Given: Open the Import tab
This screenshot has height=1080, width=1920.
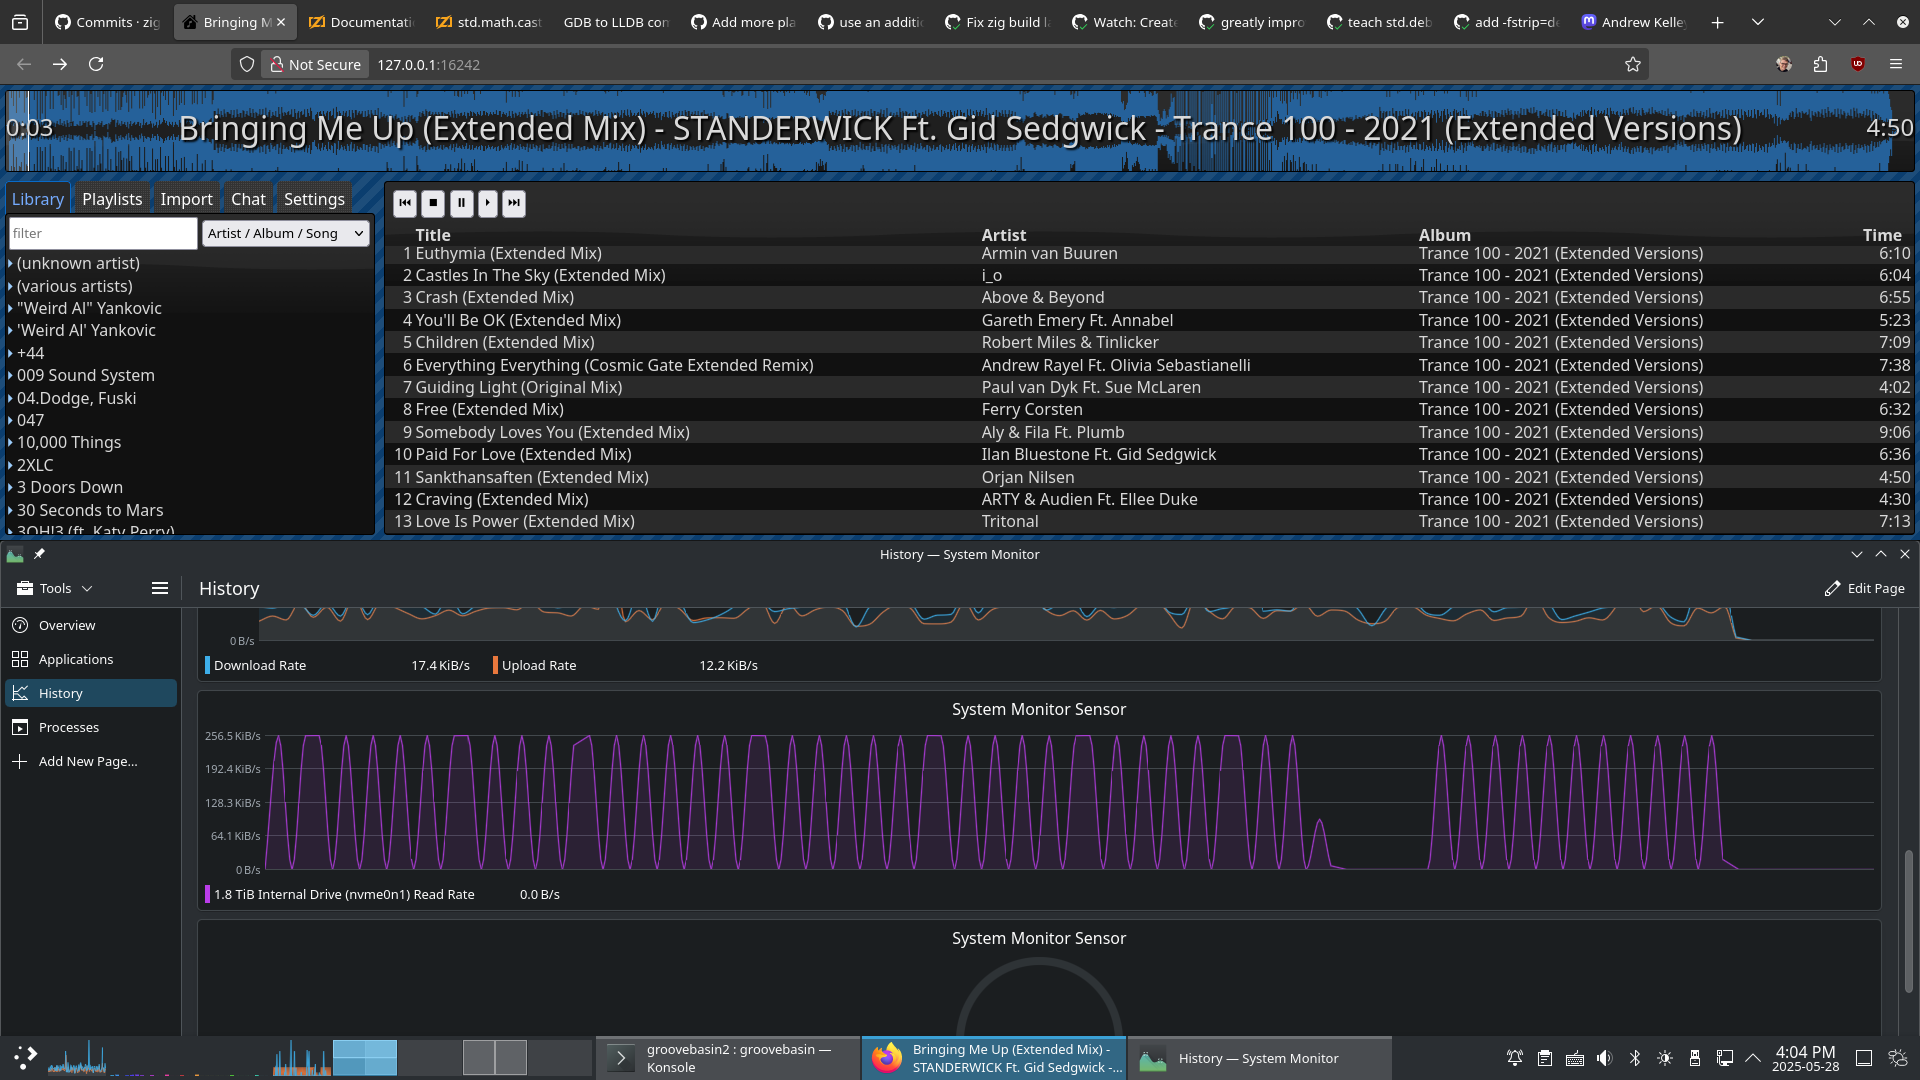Looking at the screenshot, I should coord(186,199).
